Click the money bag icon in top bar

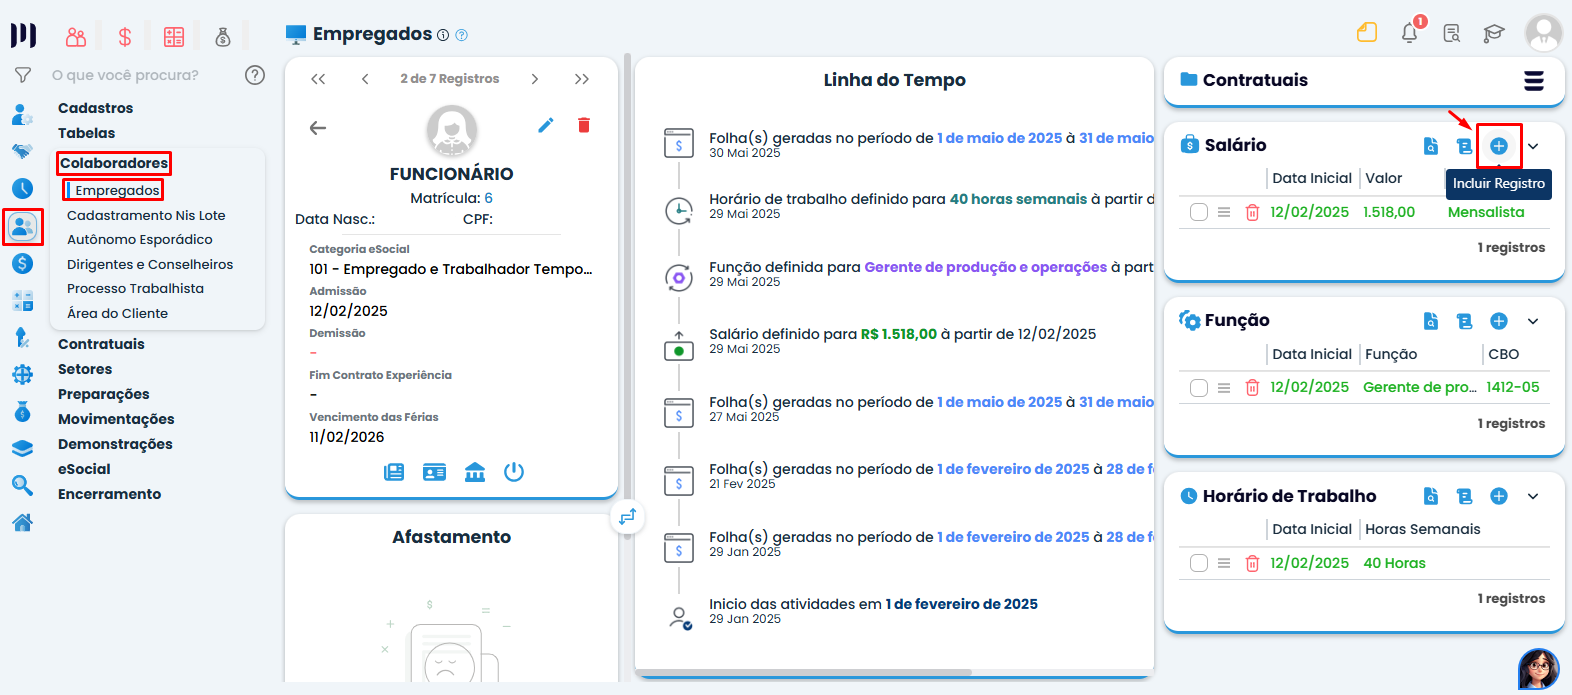pyautogui.click(x=223, y=37)
